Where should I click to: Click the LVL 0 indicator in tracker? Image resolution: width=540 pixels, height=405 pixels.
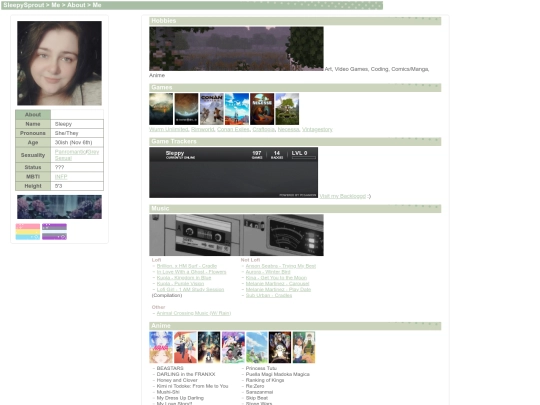point(303,155)
